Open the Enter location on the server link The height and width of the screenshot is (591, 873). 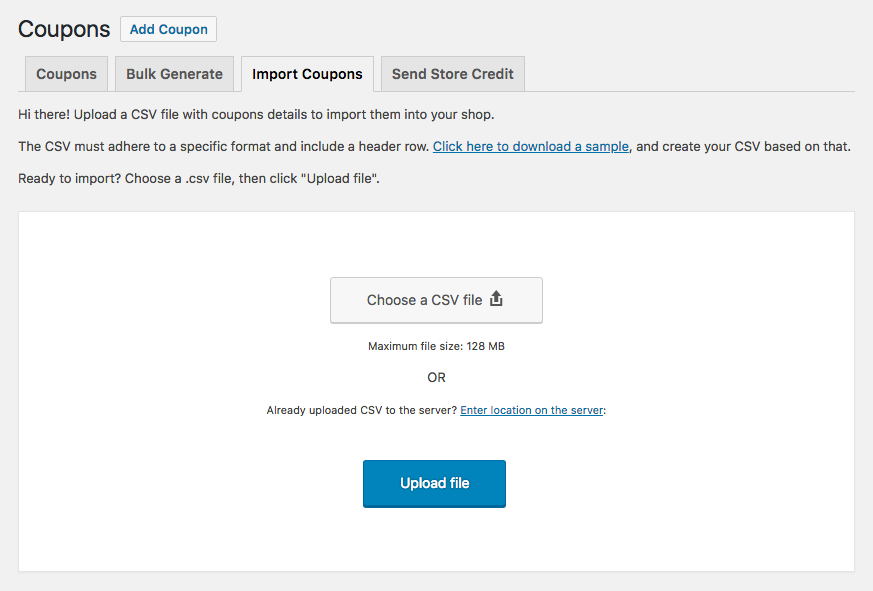tap(532, 411)
